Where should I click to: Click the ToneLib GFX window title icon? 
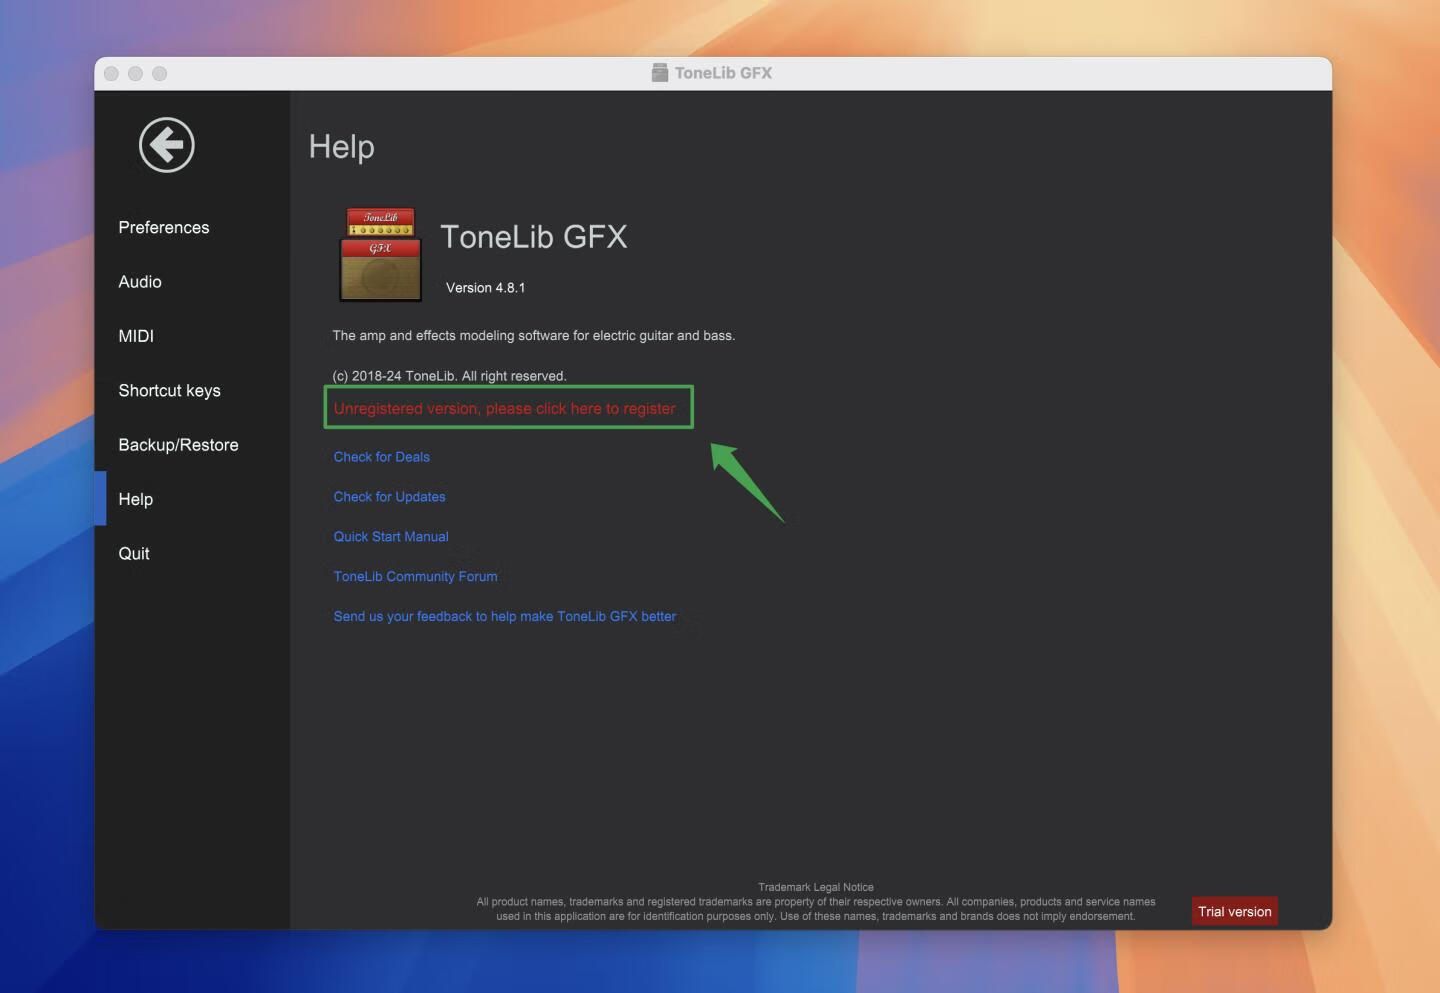(660, 72)
